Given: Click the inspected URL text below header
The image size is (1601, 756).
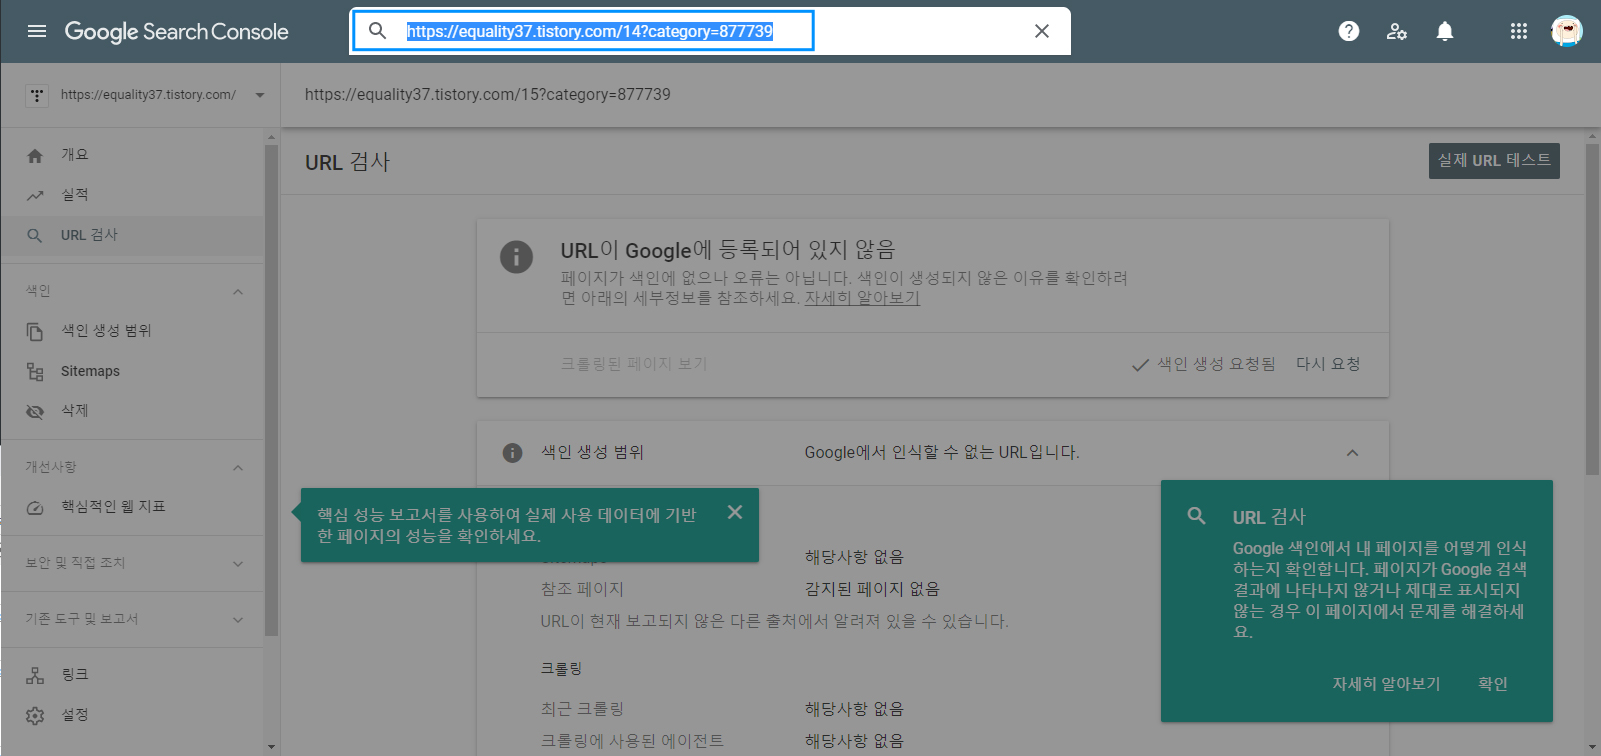Looking at the screenshot, I should [488, 95].
